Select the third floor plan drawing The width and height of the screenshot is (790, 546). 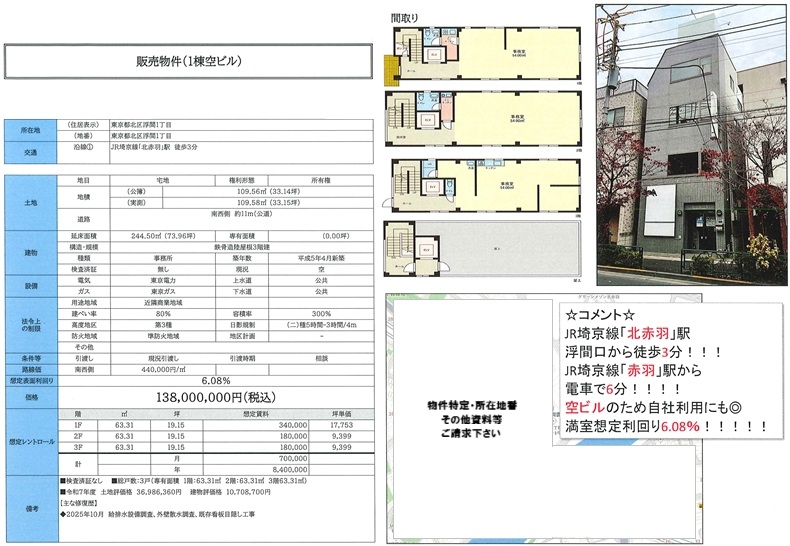point(486,187)
